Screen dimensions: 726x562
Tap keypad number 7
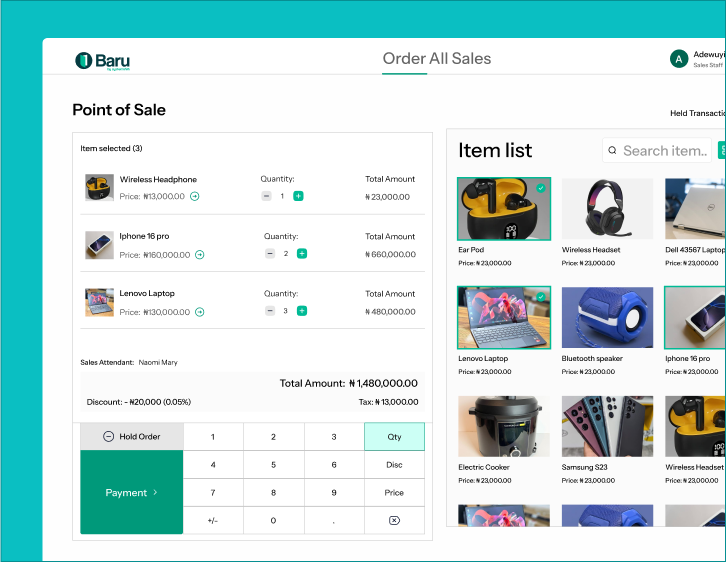(x=213, y=493)
